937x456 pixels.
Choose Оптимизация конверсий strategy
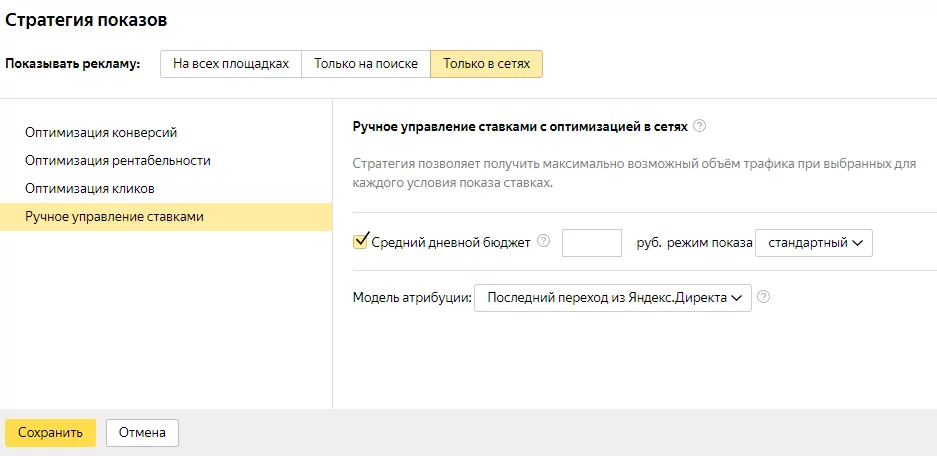coord(166,133)
